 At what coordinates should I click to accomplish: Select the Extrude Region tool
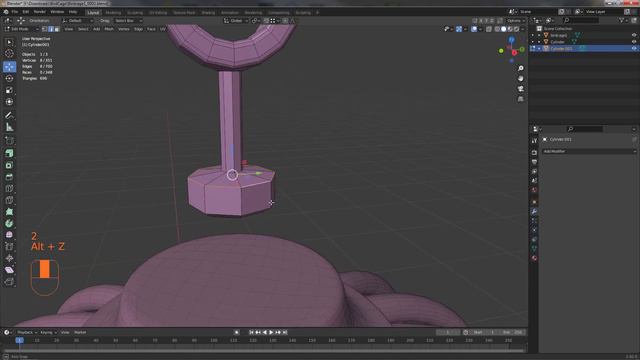[x=9, y=153]
